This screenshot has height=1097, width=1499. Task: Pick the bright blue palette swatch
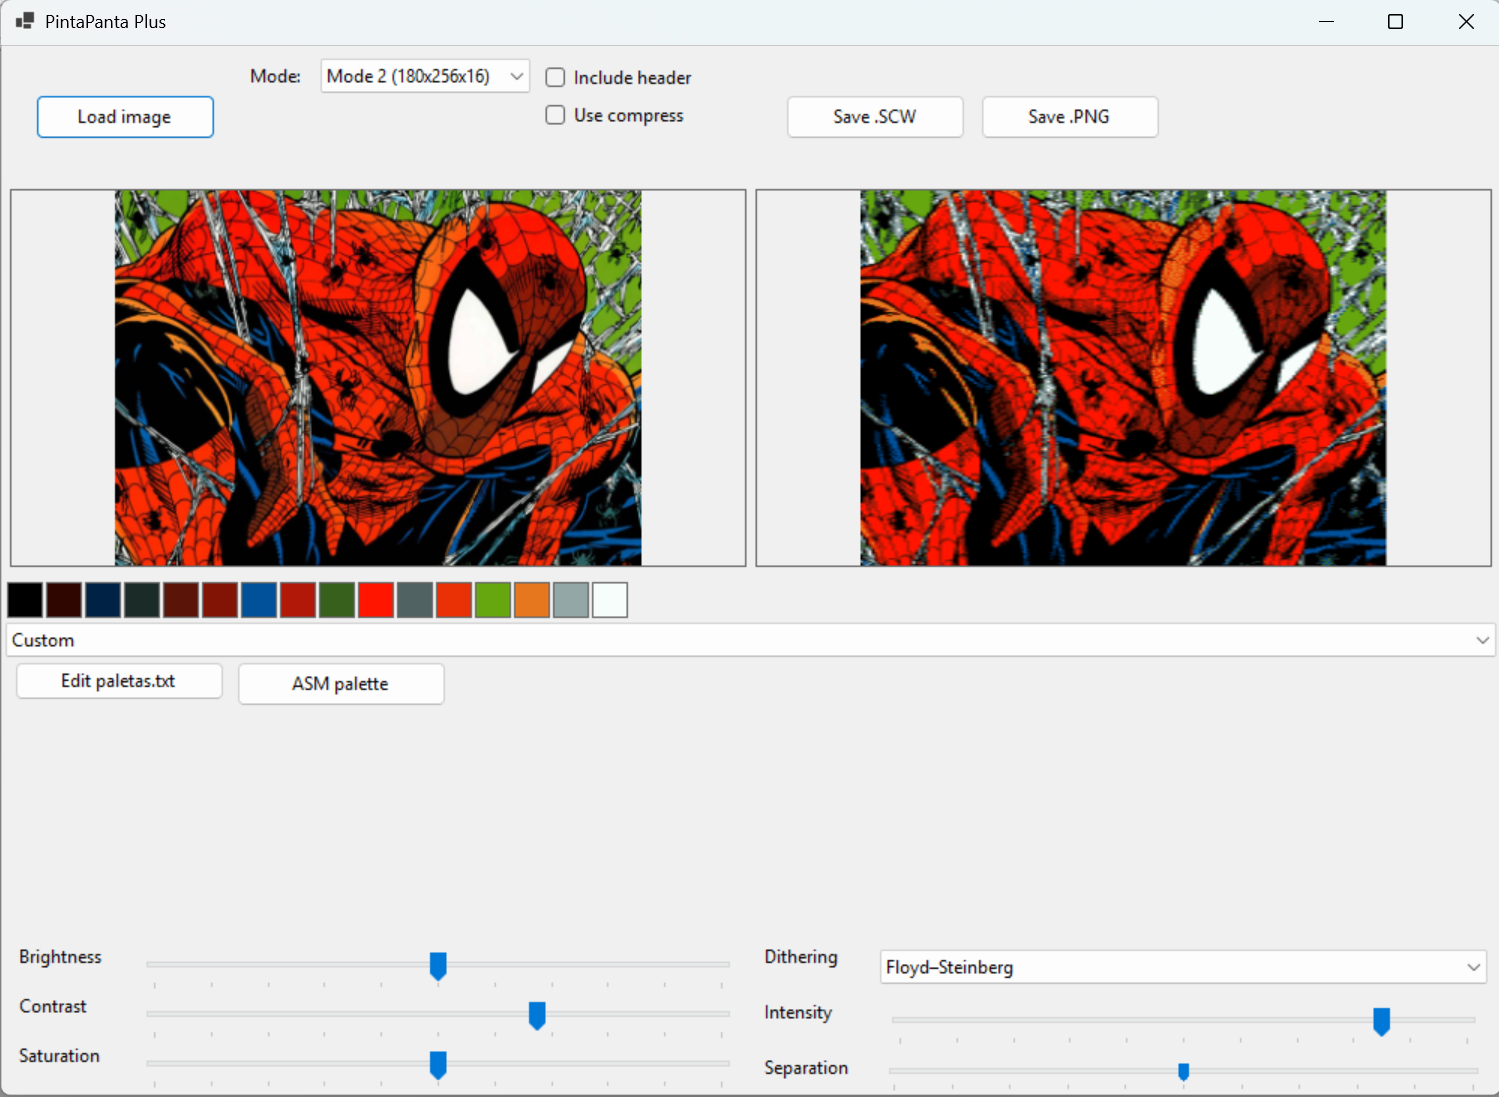click(x=259, y=600)
